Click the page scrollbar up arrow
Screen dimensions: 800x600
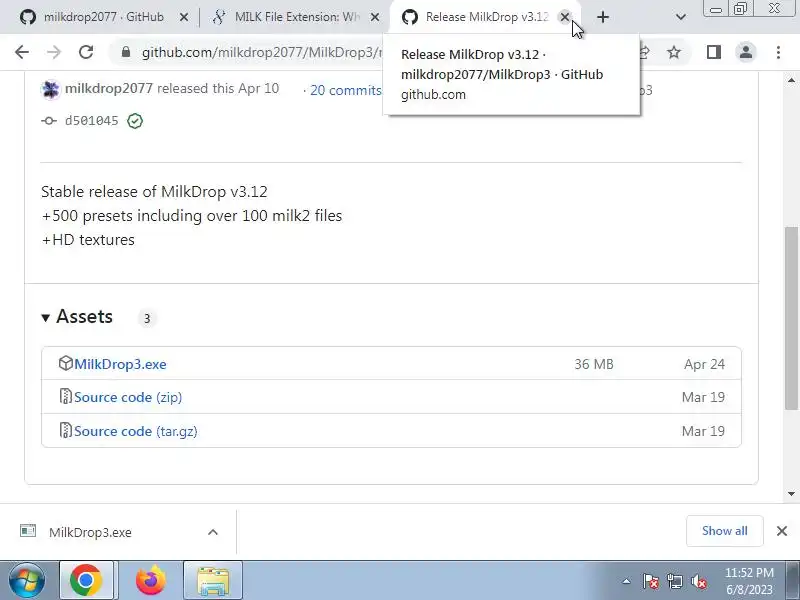(791, 81)
